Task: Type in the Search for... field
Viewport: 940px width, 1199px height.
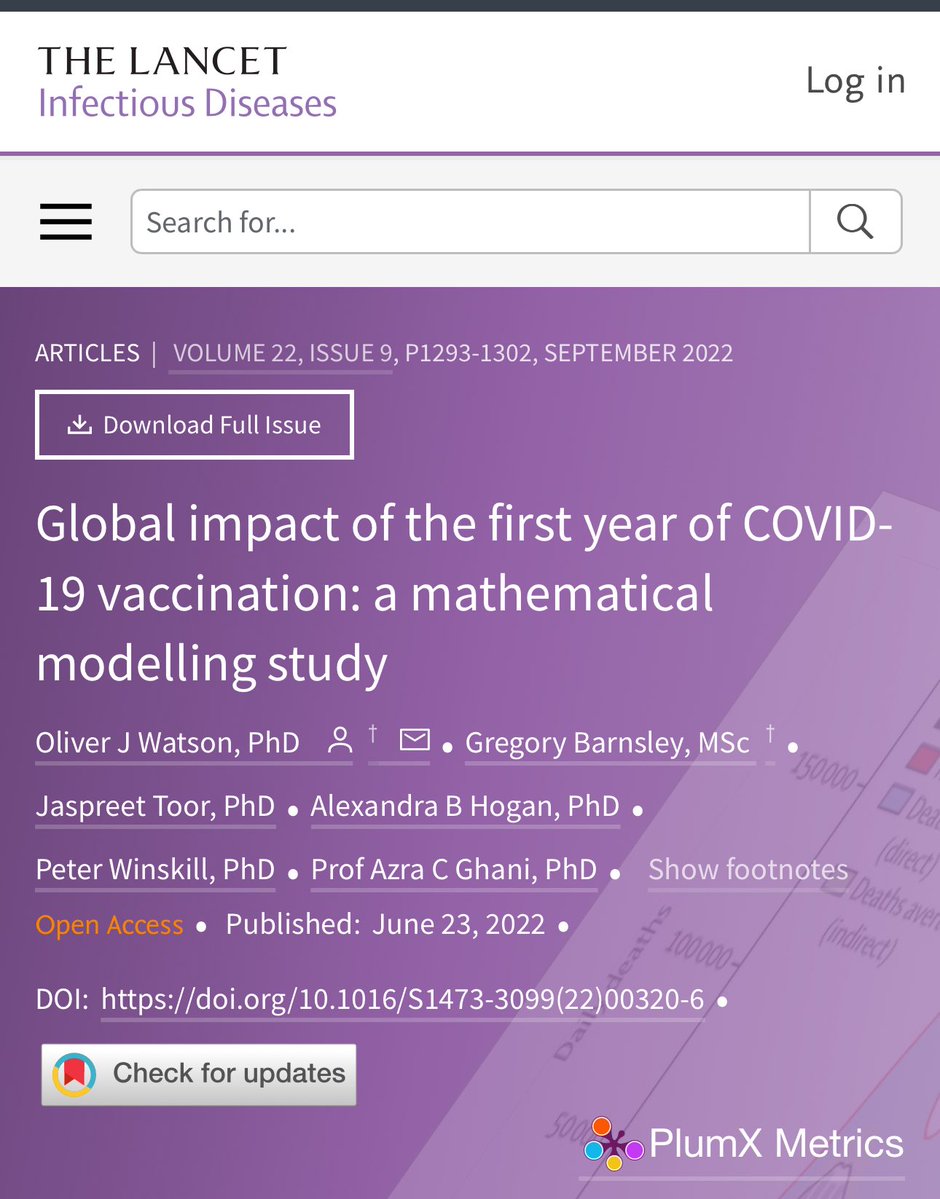Action: click(470, 222)
